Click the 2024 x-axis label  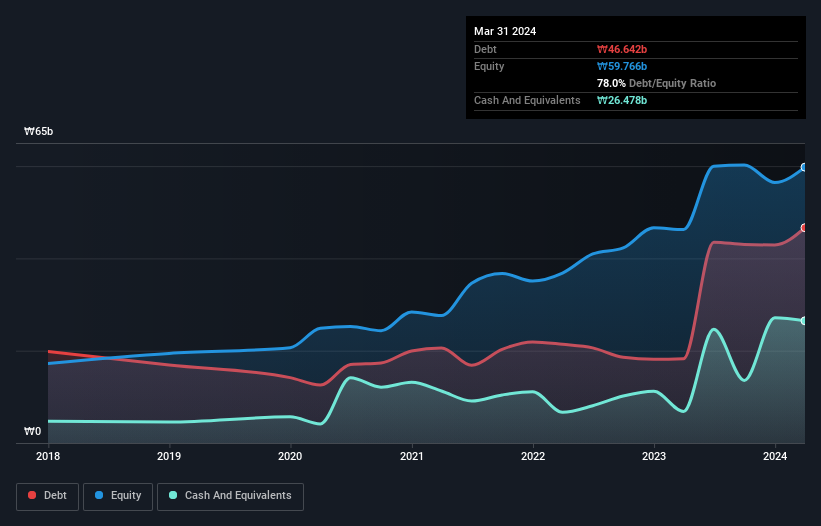[x=775, y=456]
